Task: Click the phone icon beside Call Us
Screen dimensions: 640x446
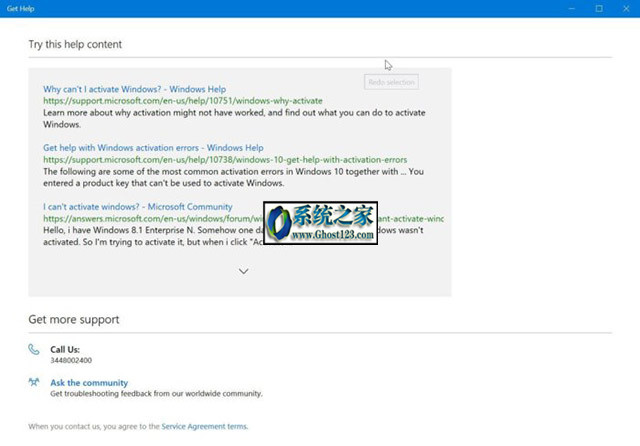Action: (x=34, y=349)
